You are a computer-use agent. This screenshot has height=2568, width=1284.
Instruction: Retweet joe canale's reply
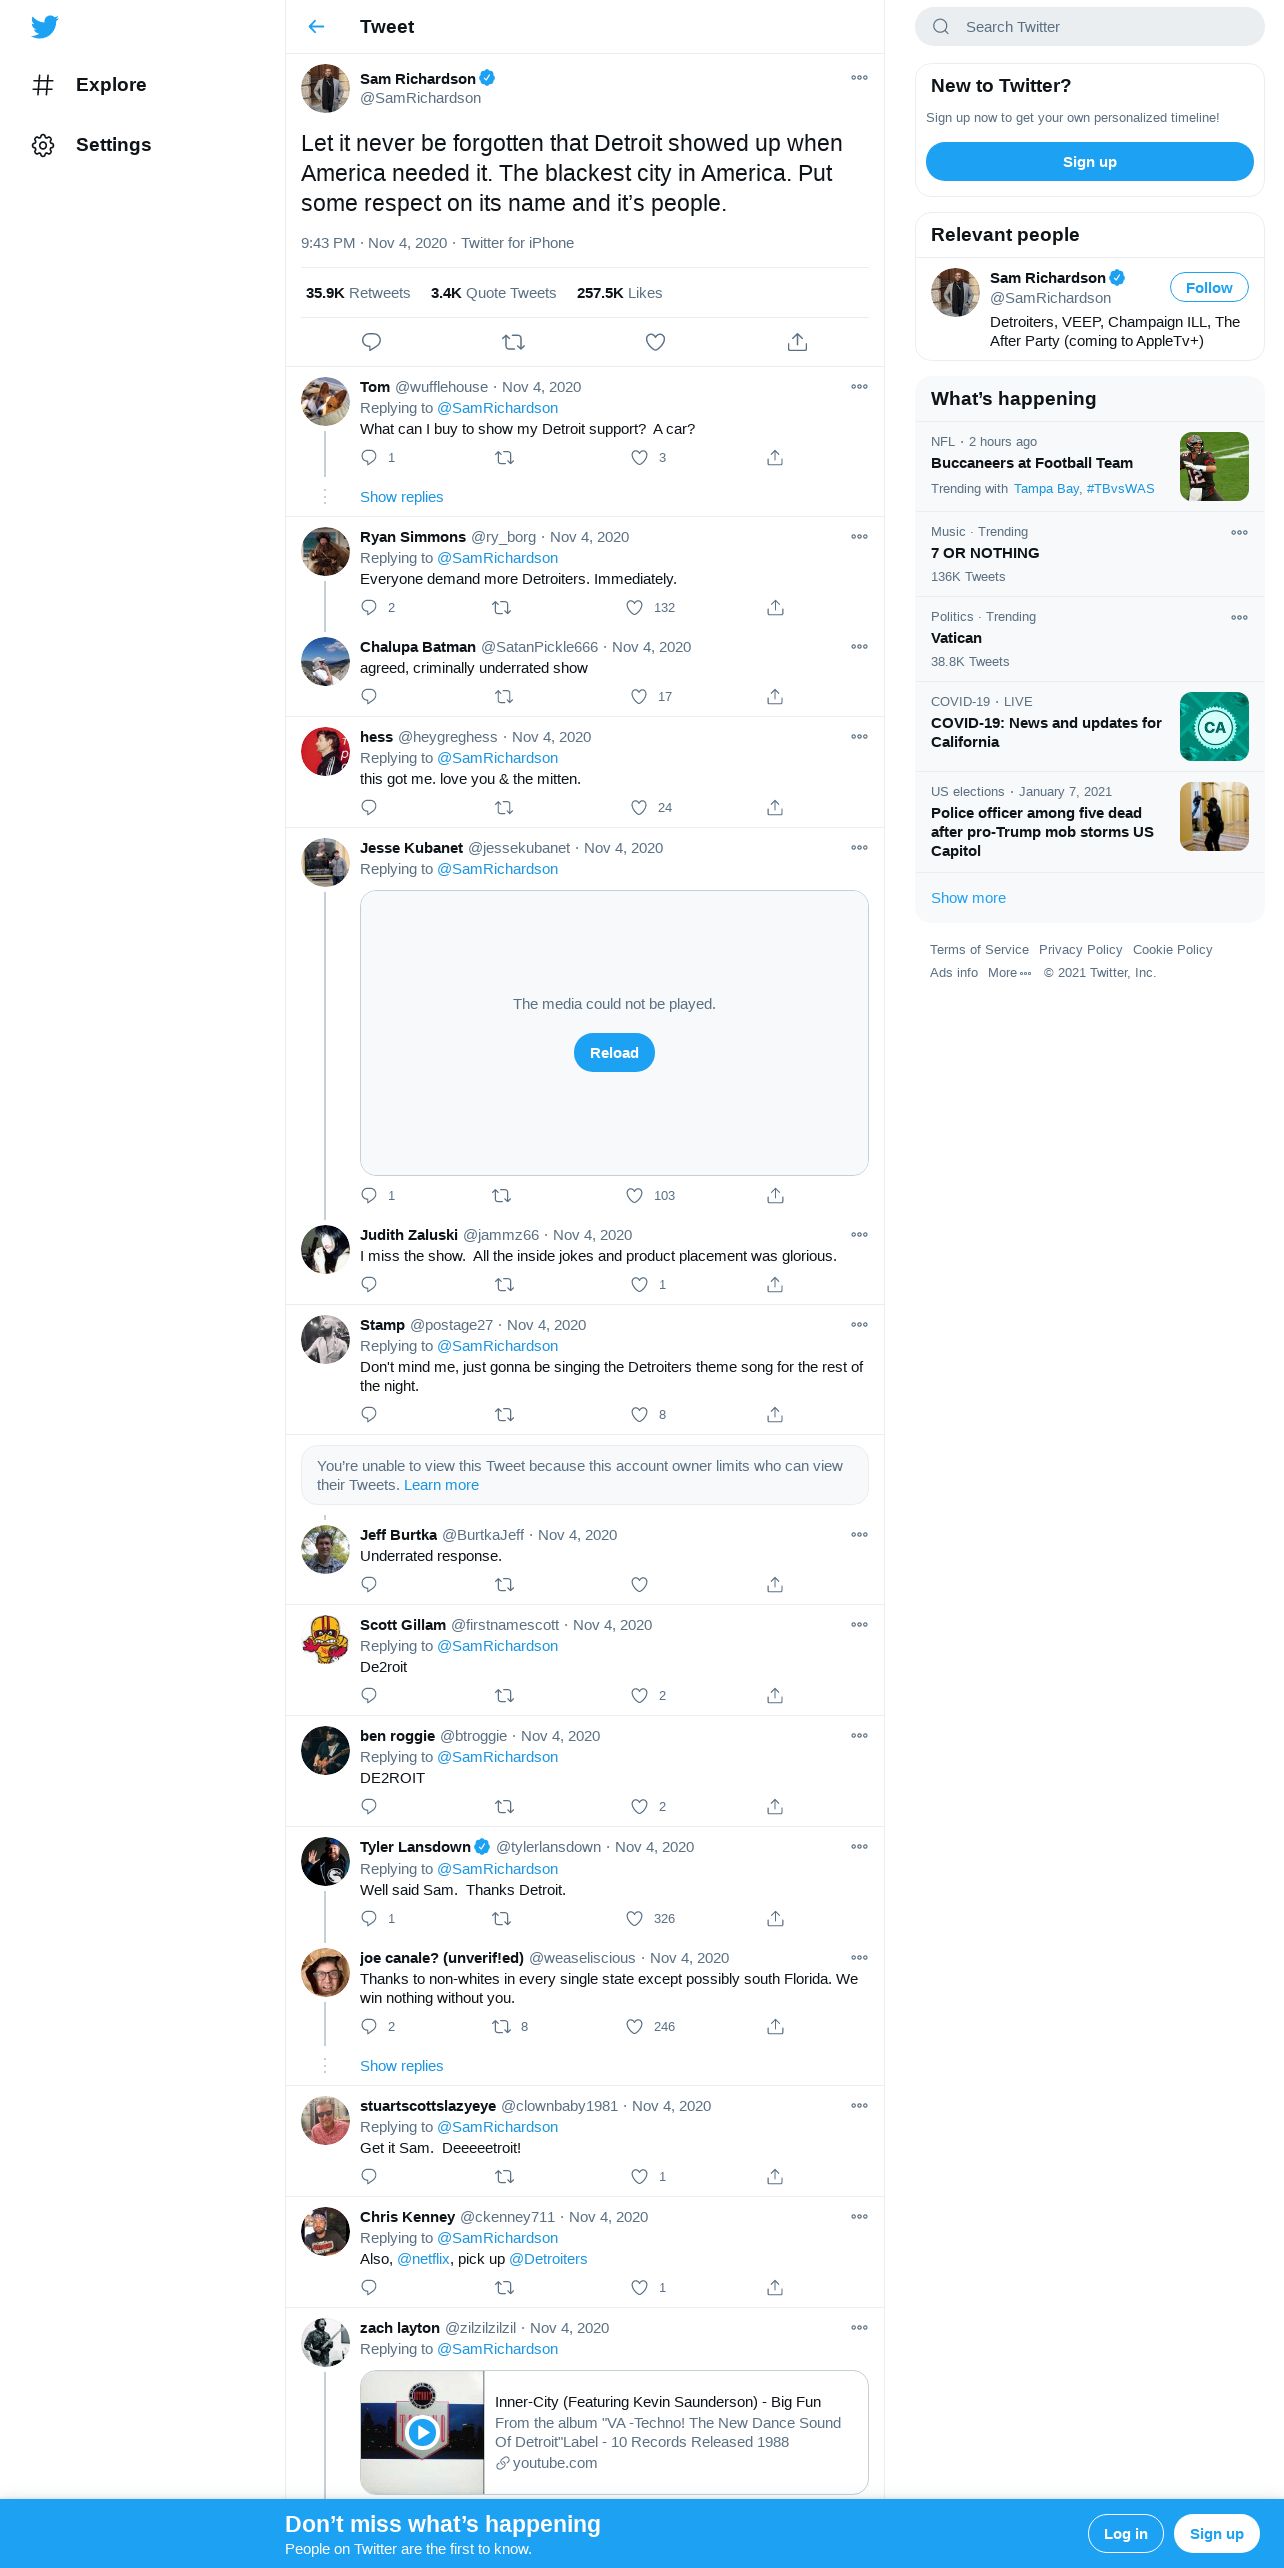[501, 2026]
